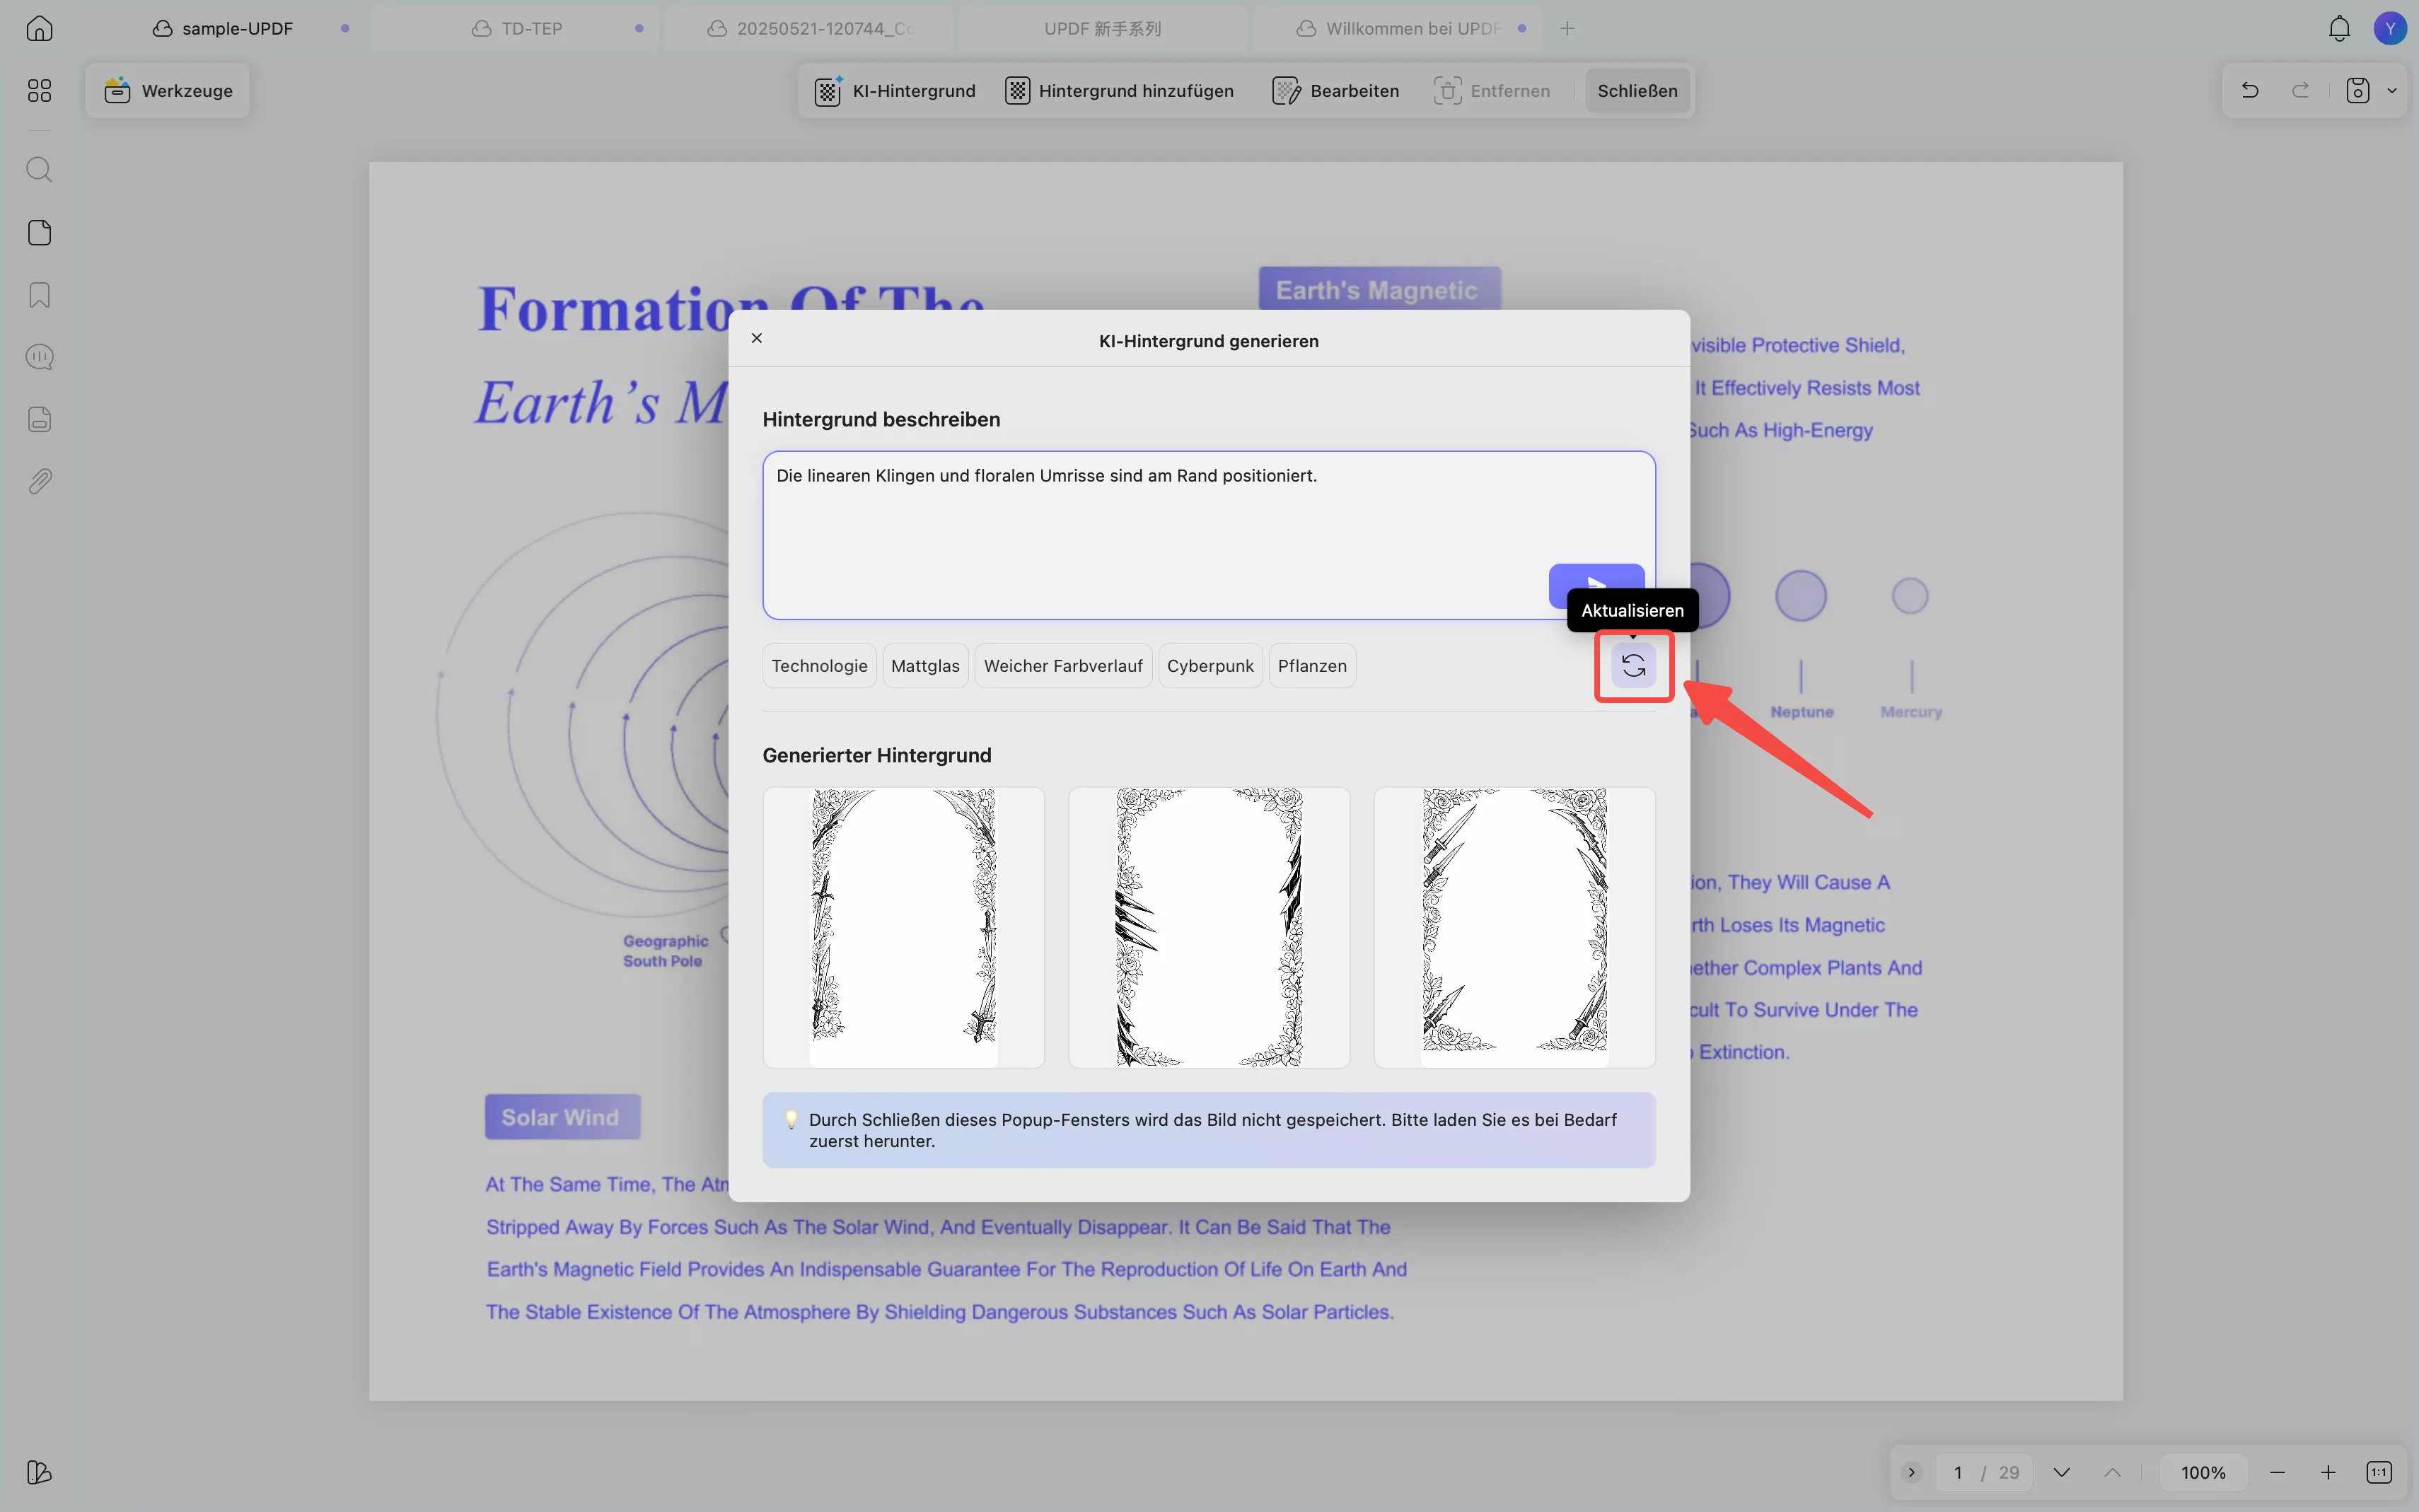
Task: Click the Schließen button
Action: [1637, 91]
